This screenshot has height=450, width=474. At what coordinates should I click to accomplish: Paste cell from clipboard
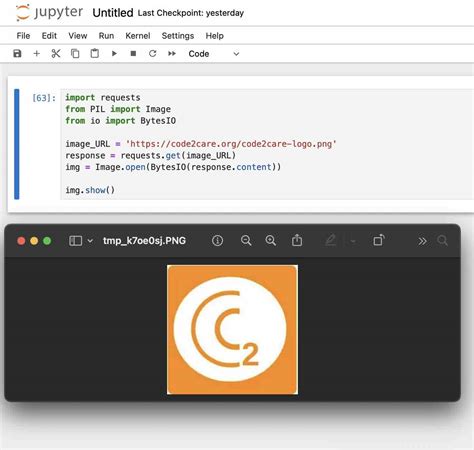tap(95, 53)
